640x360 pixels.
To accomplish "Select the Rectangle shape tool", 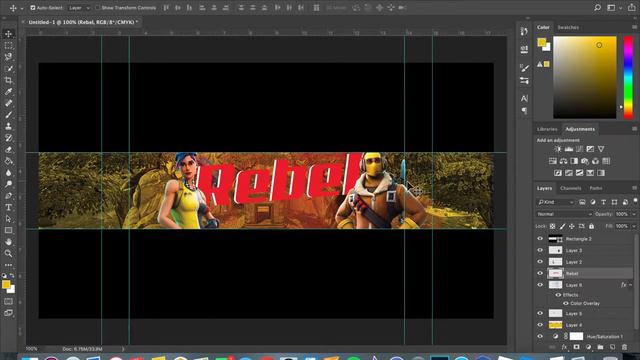I will (x=8, y=230).
